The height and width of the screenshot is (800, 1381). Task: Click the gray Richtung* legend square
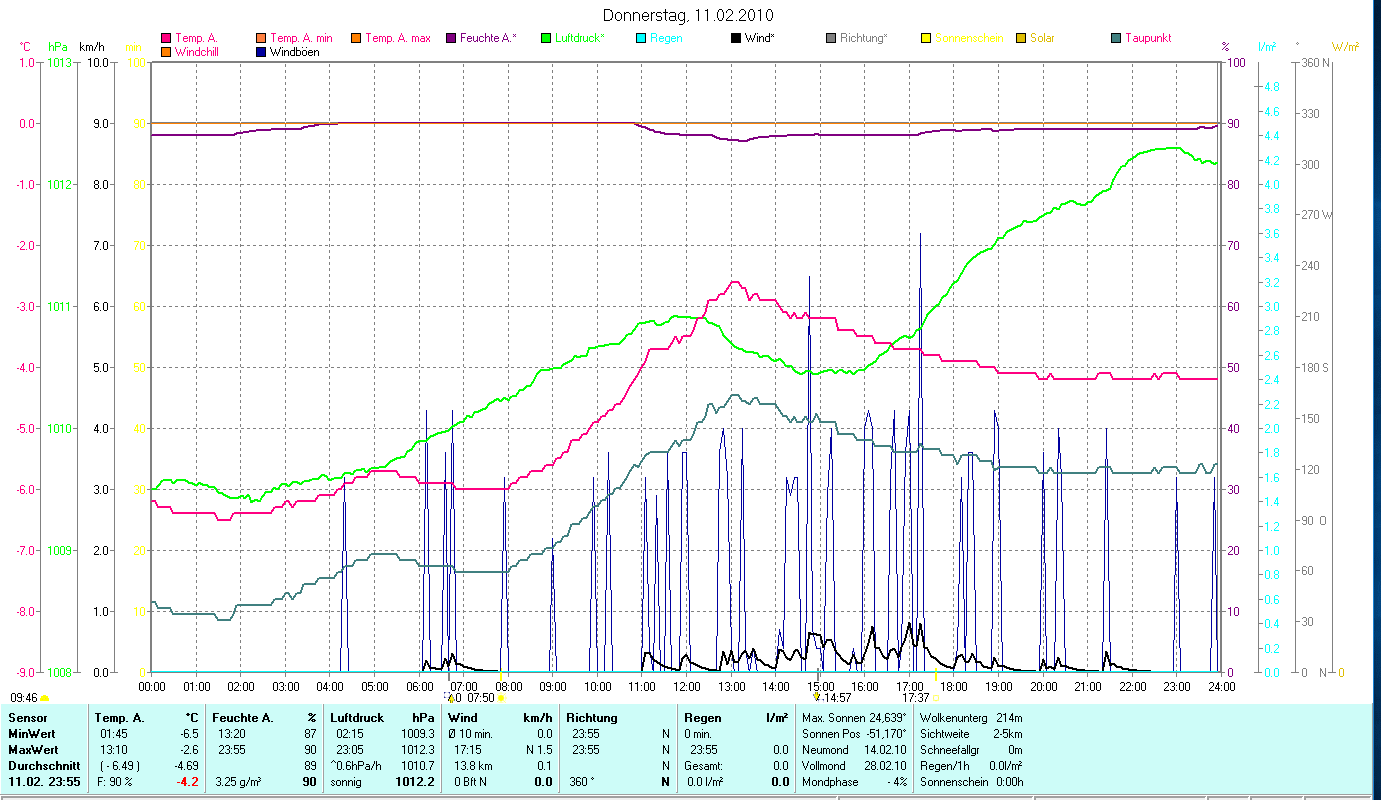831,39
